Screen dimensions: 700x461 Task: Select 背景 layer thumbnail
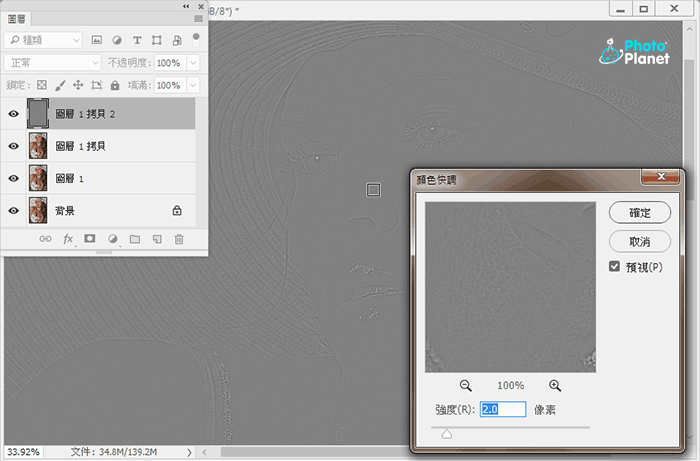38,210
